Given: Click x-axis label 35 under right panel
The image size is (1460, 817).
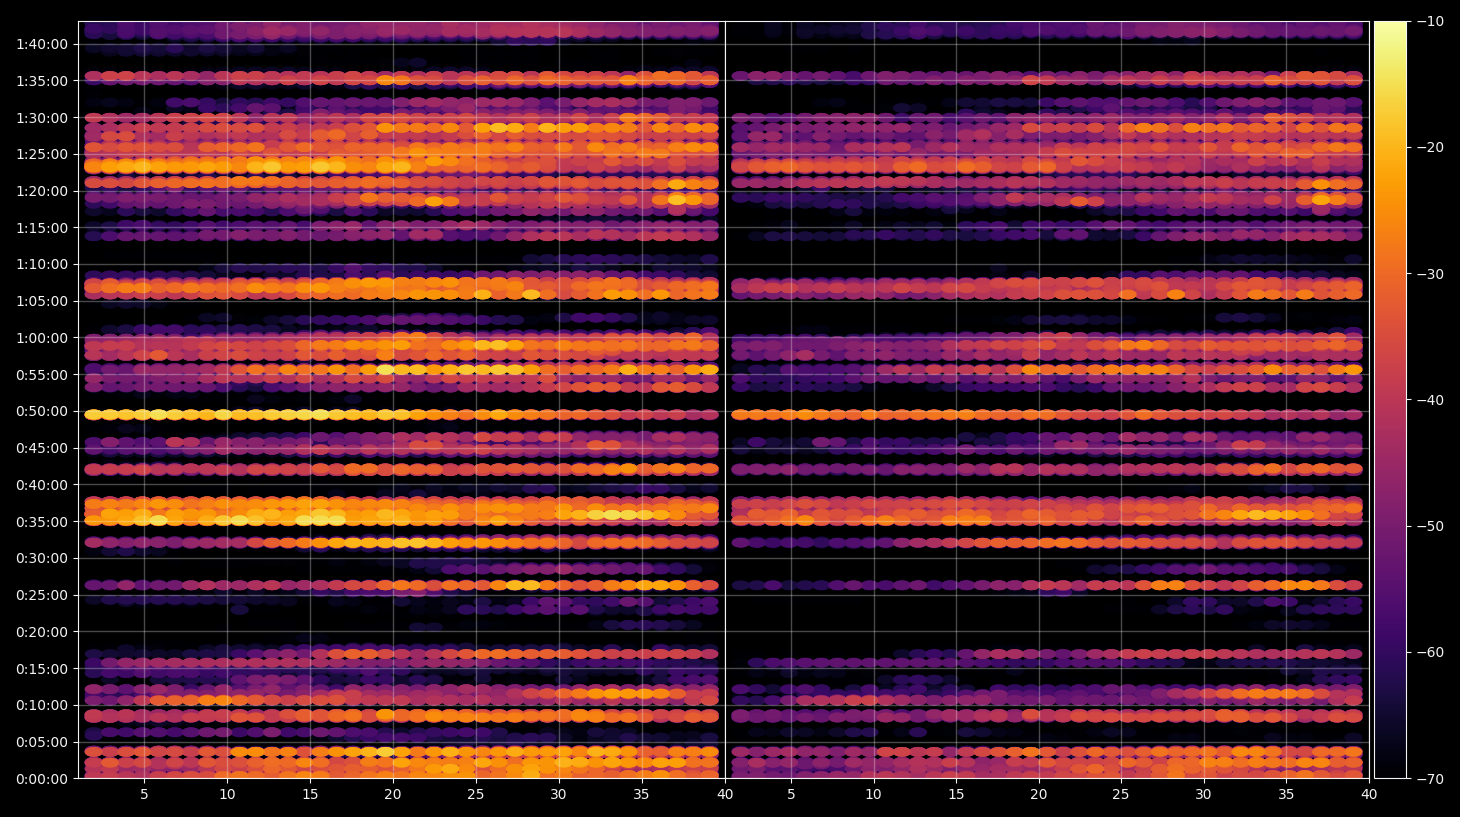Looking at the screenshot, I should click(x=1286, y=795).
